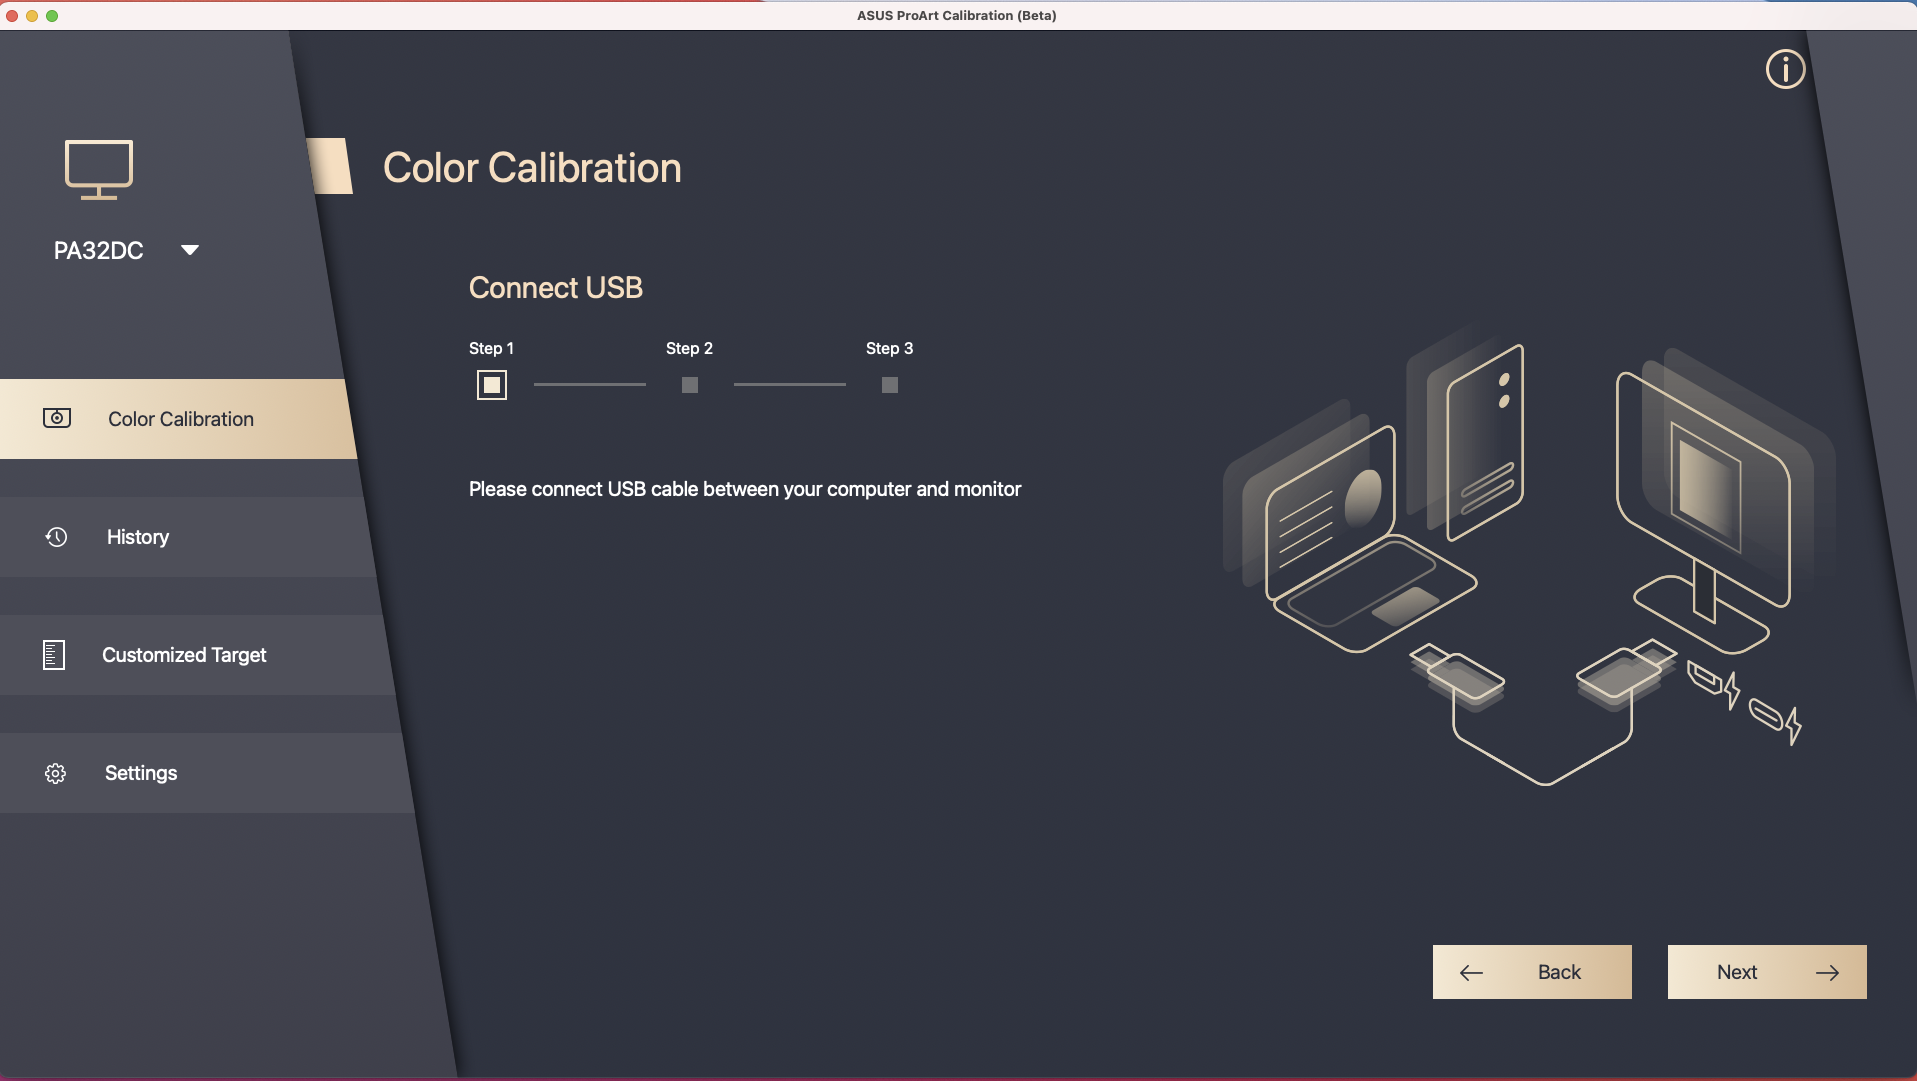Minimize the window with the yellow button
This screenshot has height=1081, width=1917.
click(x=32, y=15)
